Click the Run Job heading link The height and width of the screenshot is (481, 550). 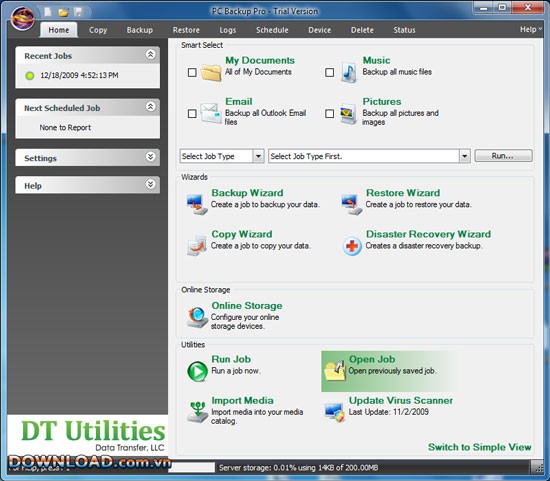231,359
